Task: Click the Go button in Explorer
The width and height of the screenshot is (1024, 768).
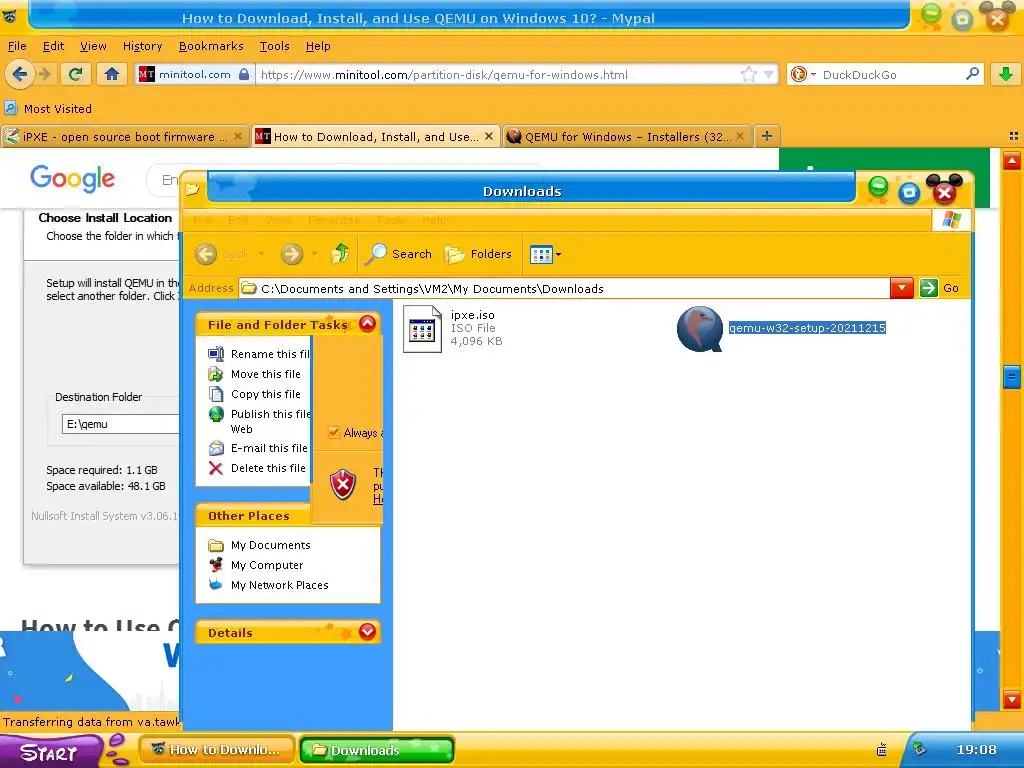Action: click(940, 288)
